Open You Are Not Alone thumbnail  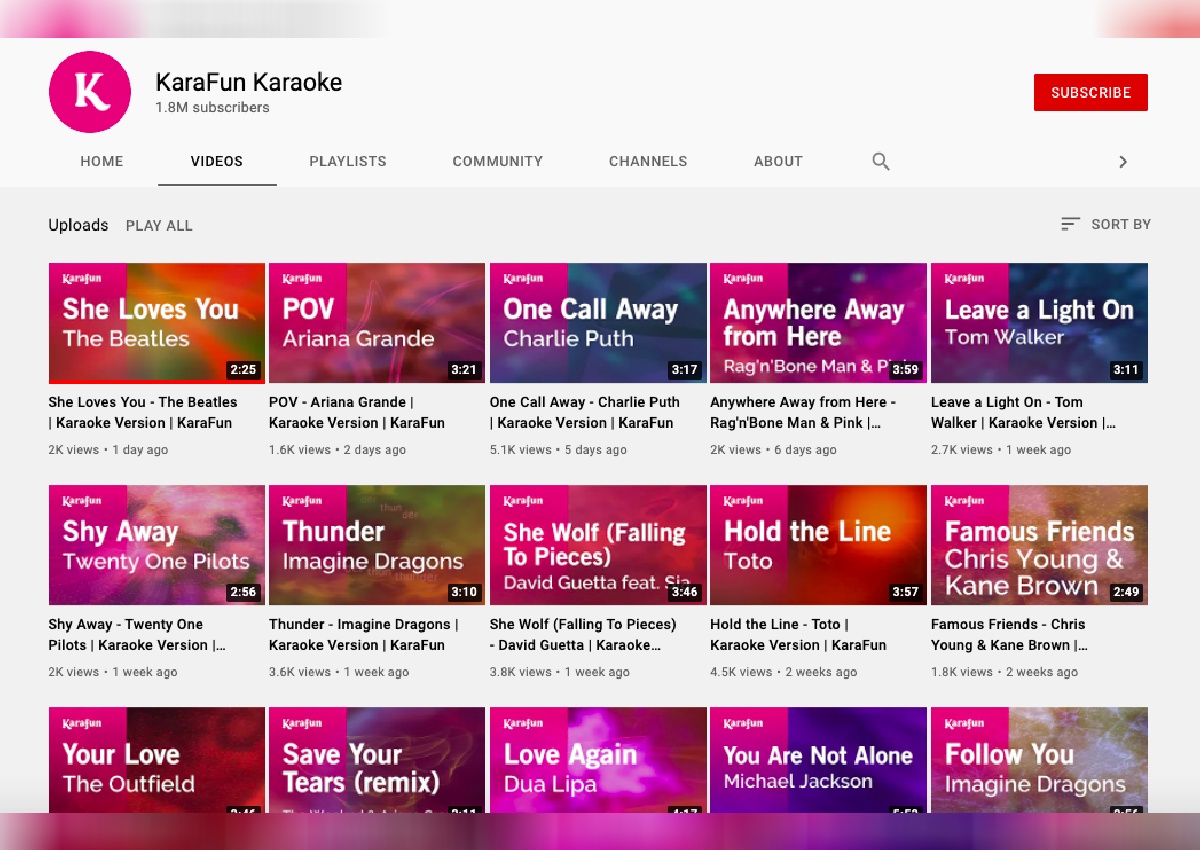[818, 760]
